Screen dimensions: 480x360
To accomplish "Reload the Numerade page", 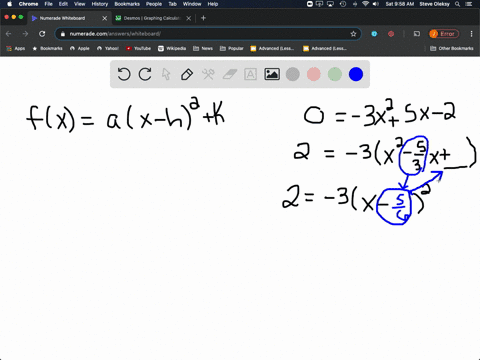I will (x=42, y=34).
